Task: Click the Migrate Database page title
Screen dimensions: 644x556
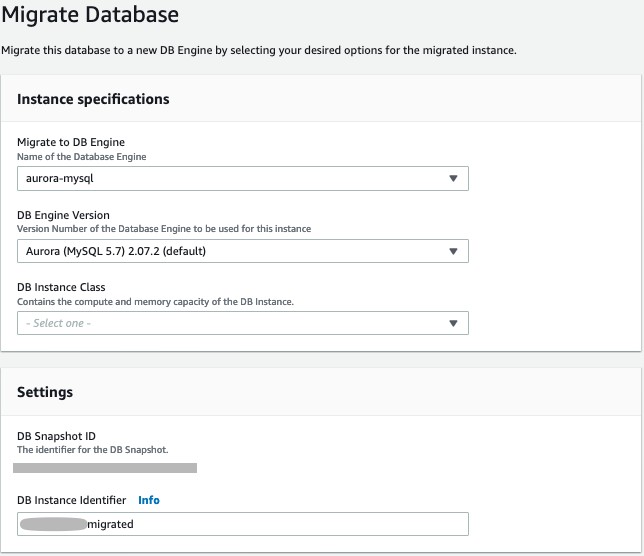Action: point(90,14)
